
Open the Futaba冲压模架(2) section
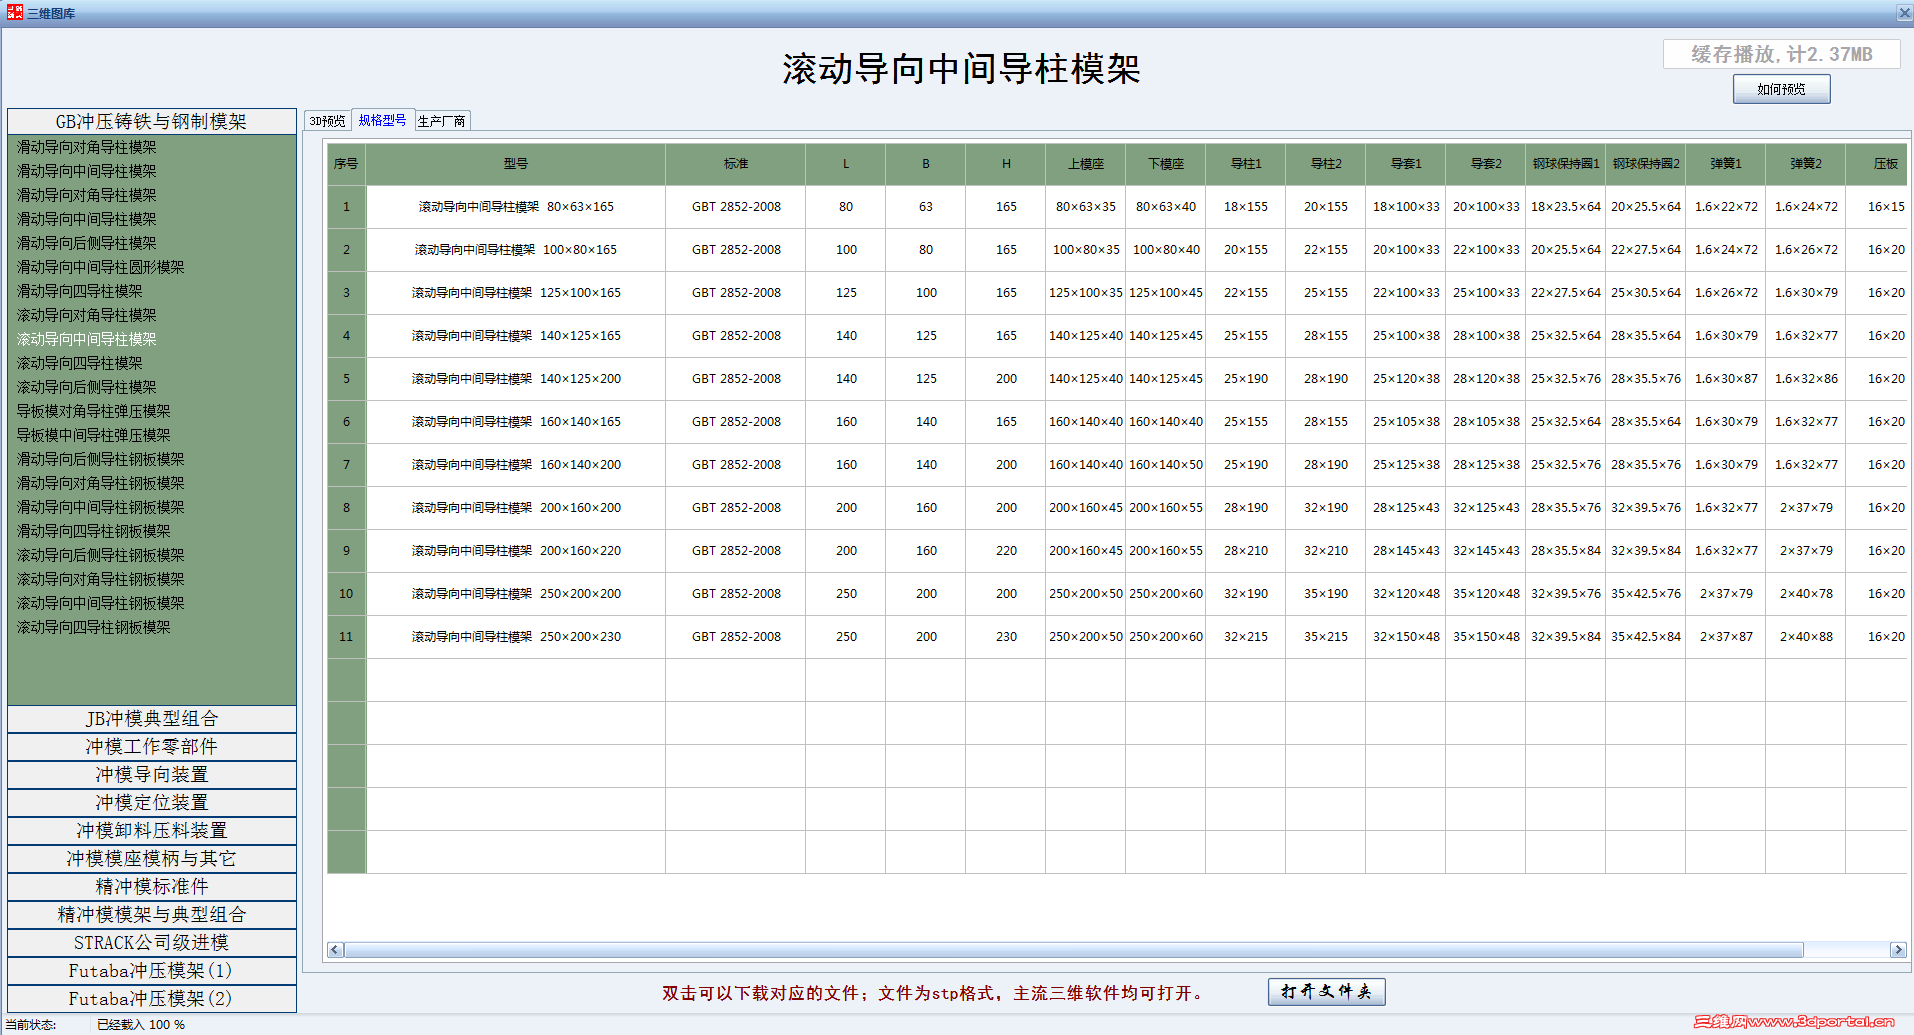pos(152,999)
